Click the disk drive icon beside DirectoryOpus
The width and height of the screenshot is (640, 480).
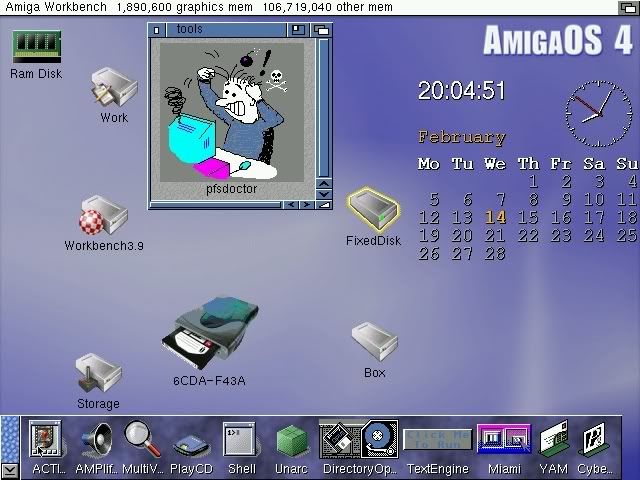[380, 439]
